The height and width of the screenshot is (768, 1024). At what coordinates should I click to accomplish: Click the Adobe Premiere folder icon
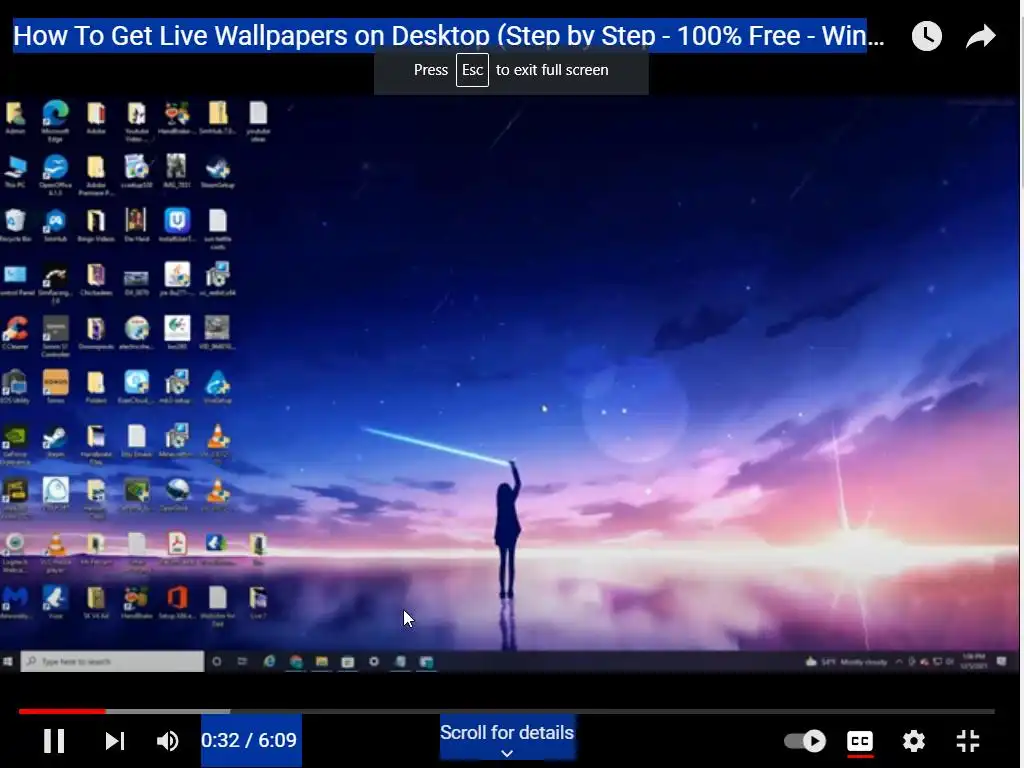pyautogui.click(x=96, y=174)
